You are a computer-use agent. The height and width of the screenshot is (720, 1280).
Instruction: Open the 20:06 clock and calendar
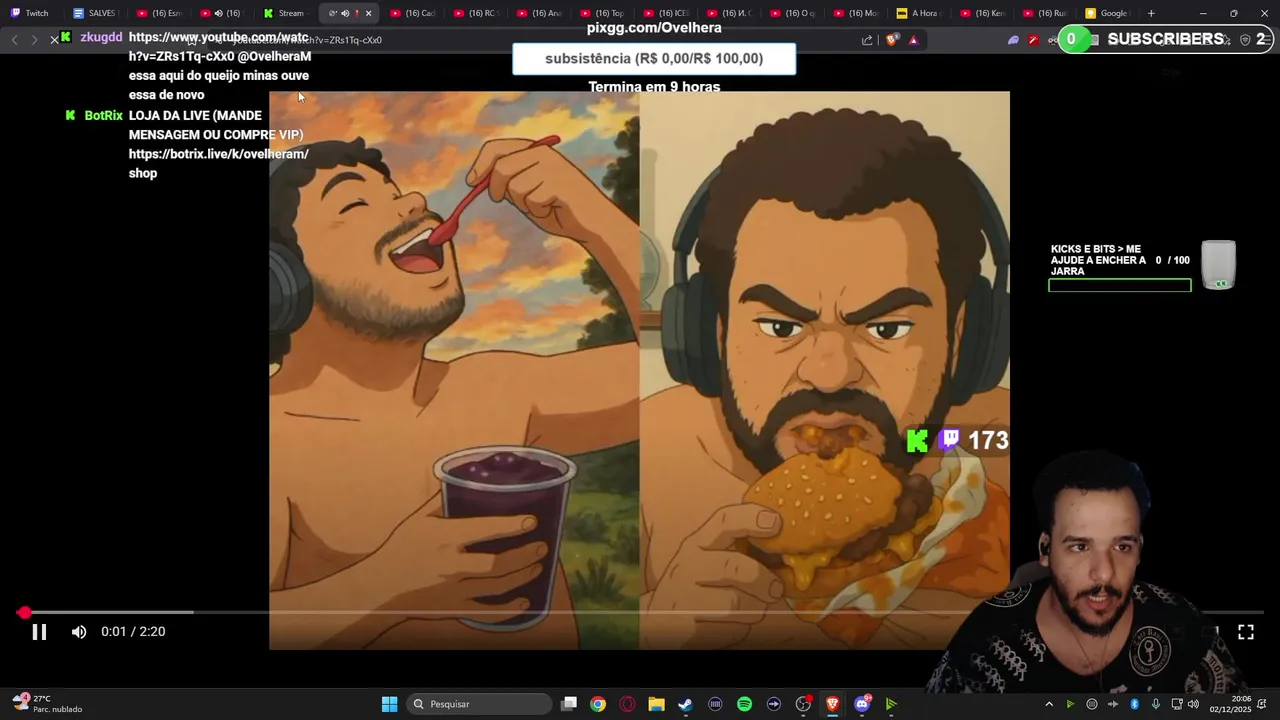[x=1230, y=704]
